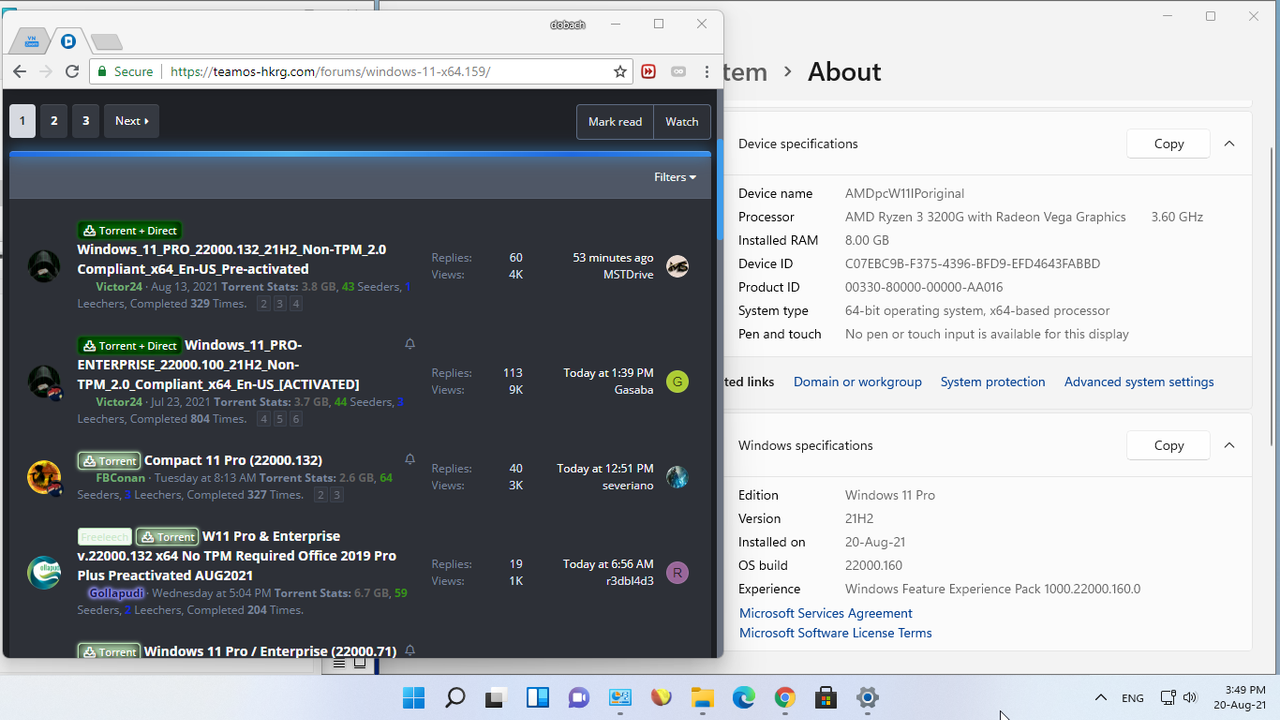This screenshot has width=1280, height=720.
Task: Collapse the Device specifications section
Action: tap(1229, 144)
